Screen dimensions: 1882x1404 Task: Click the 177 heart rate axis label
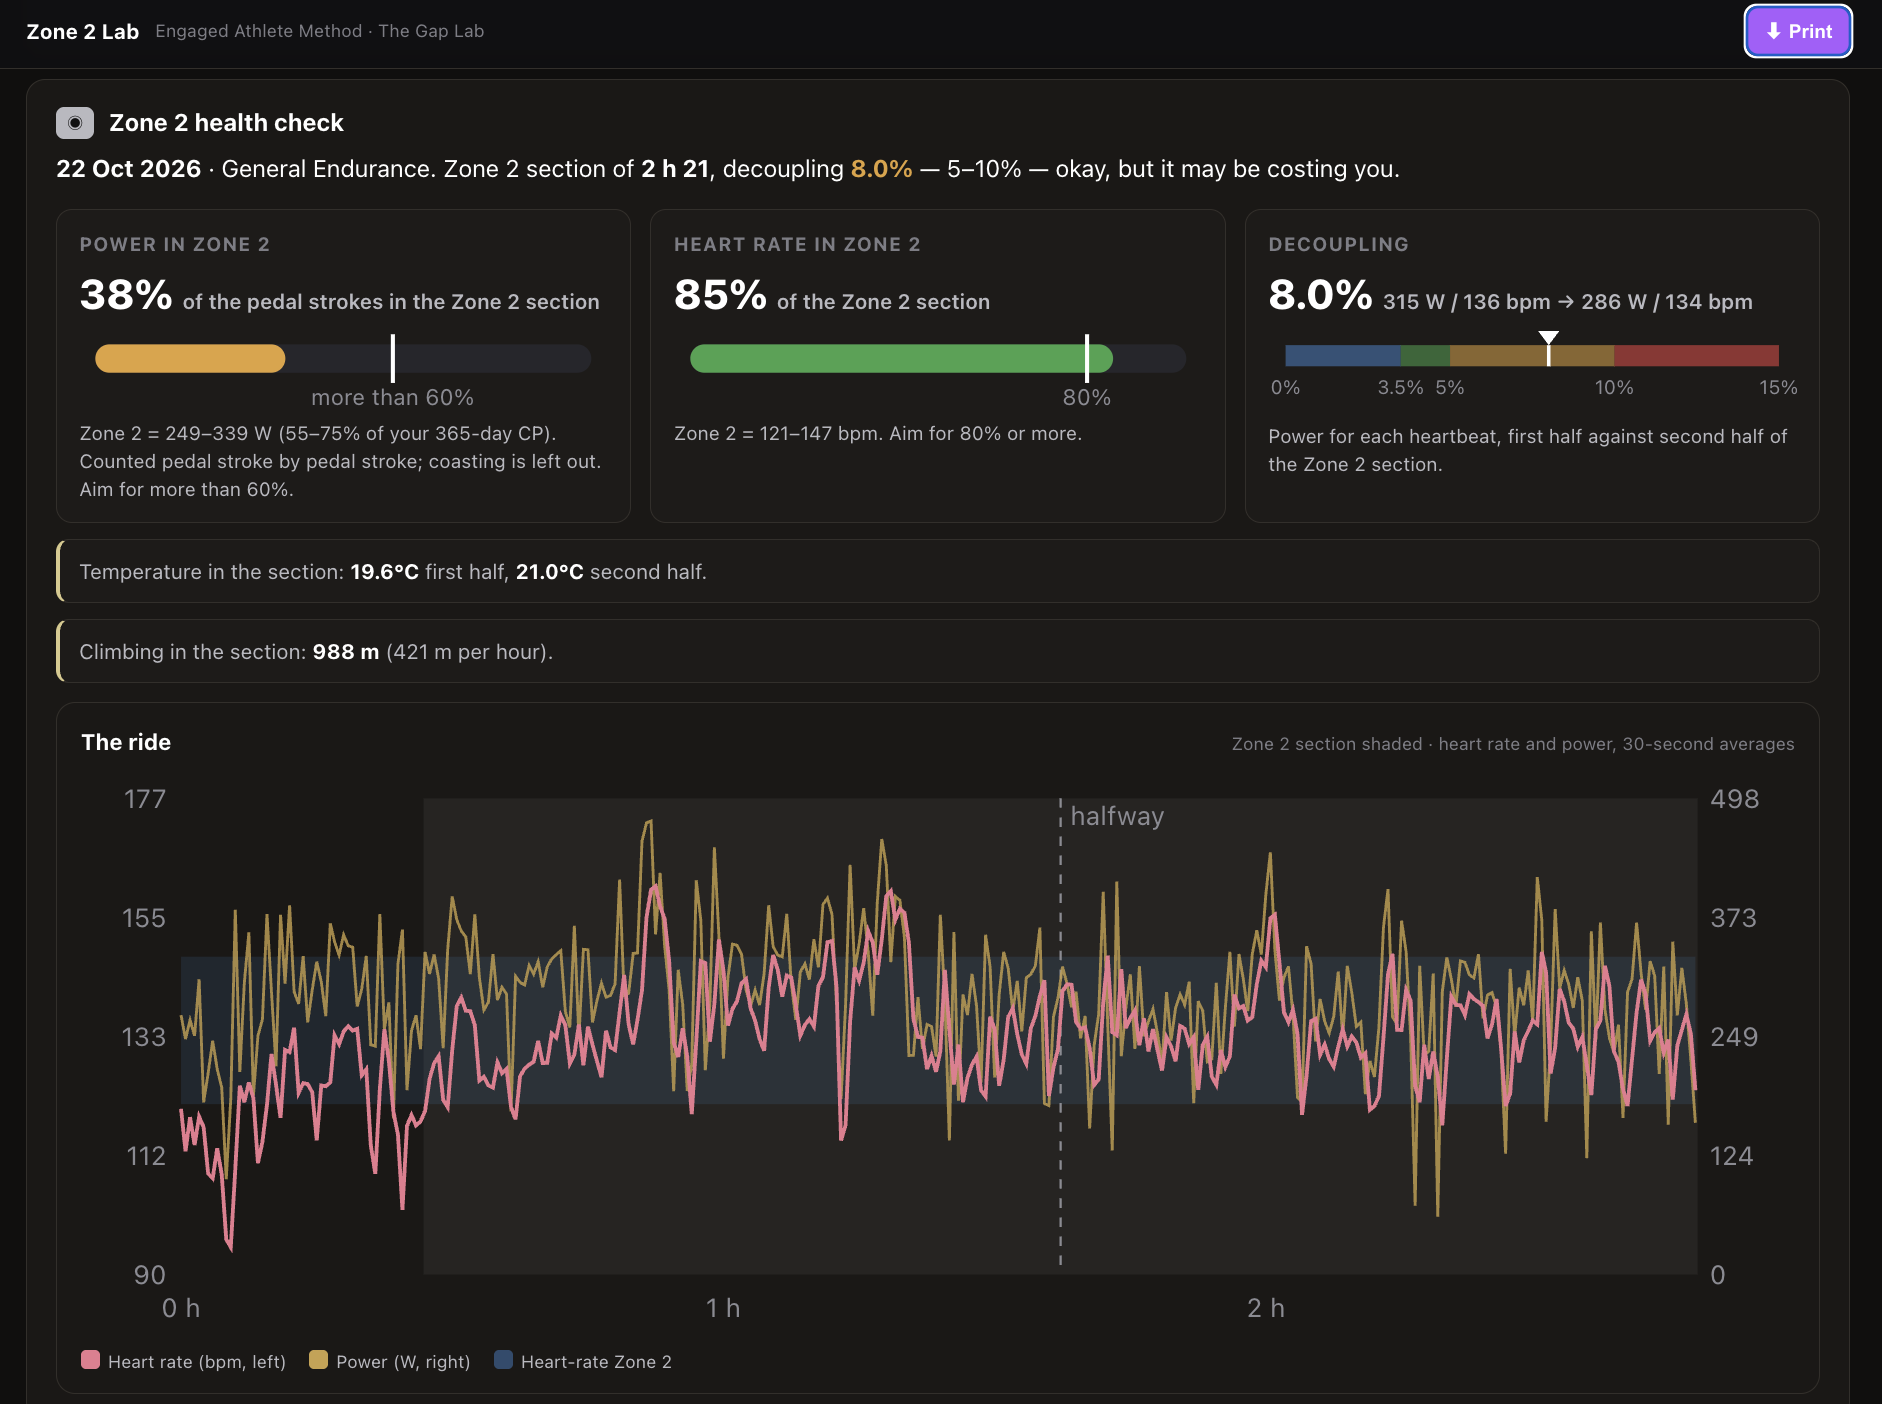[145, 799]
